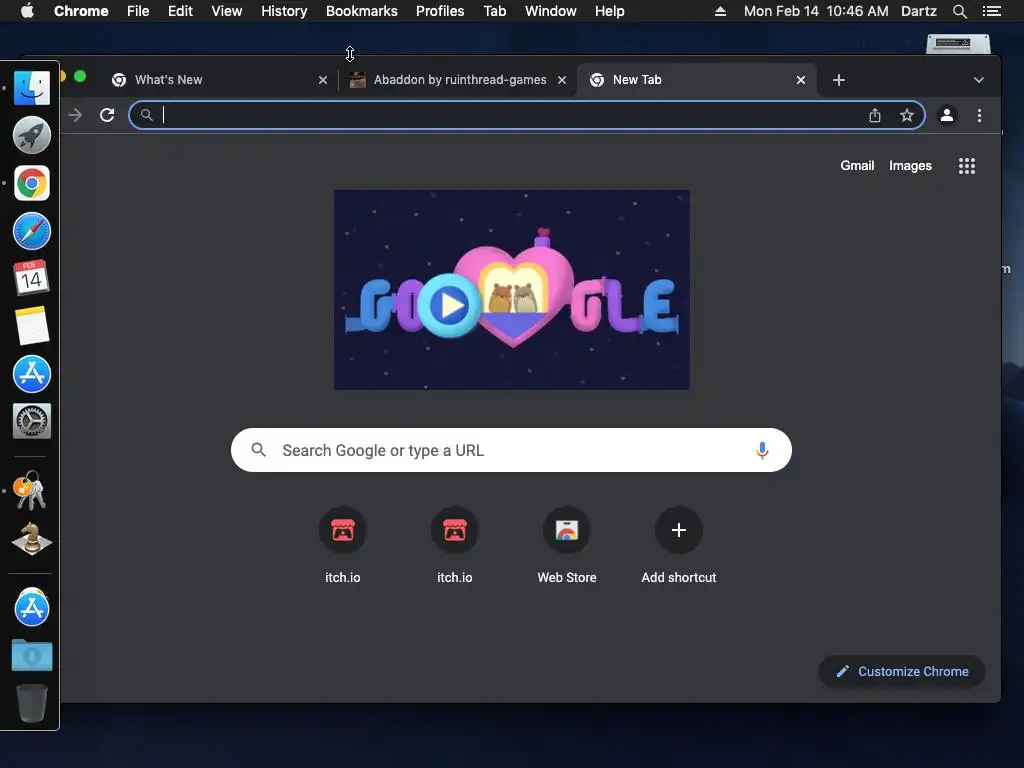Click the Add shortcut plus button
1024x768 pixels.
[679, 530]
